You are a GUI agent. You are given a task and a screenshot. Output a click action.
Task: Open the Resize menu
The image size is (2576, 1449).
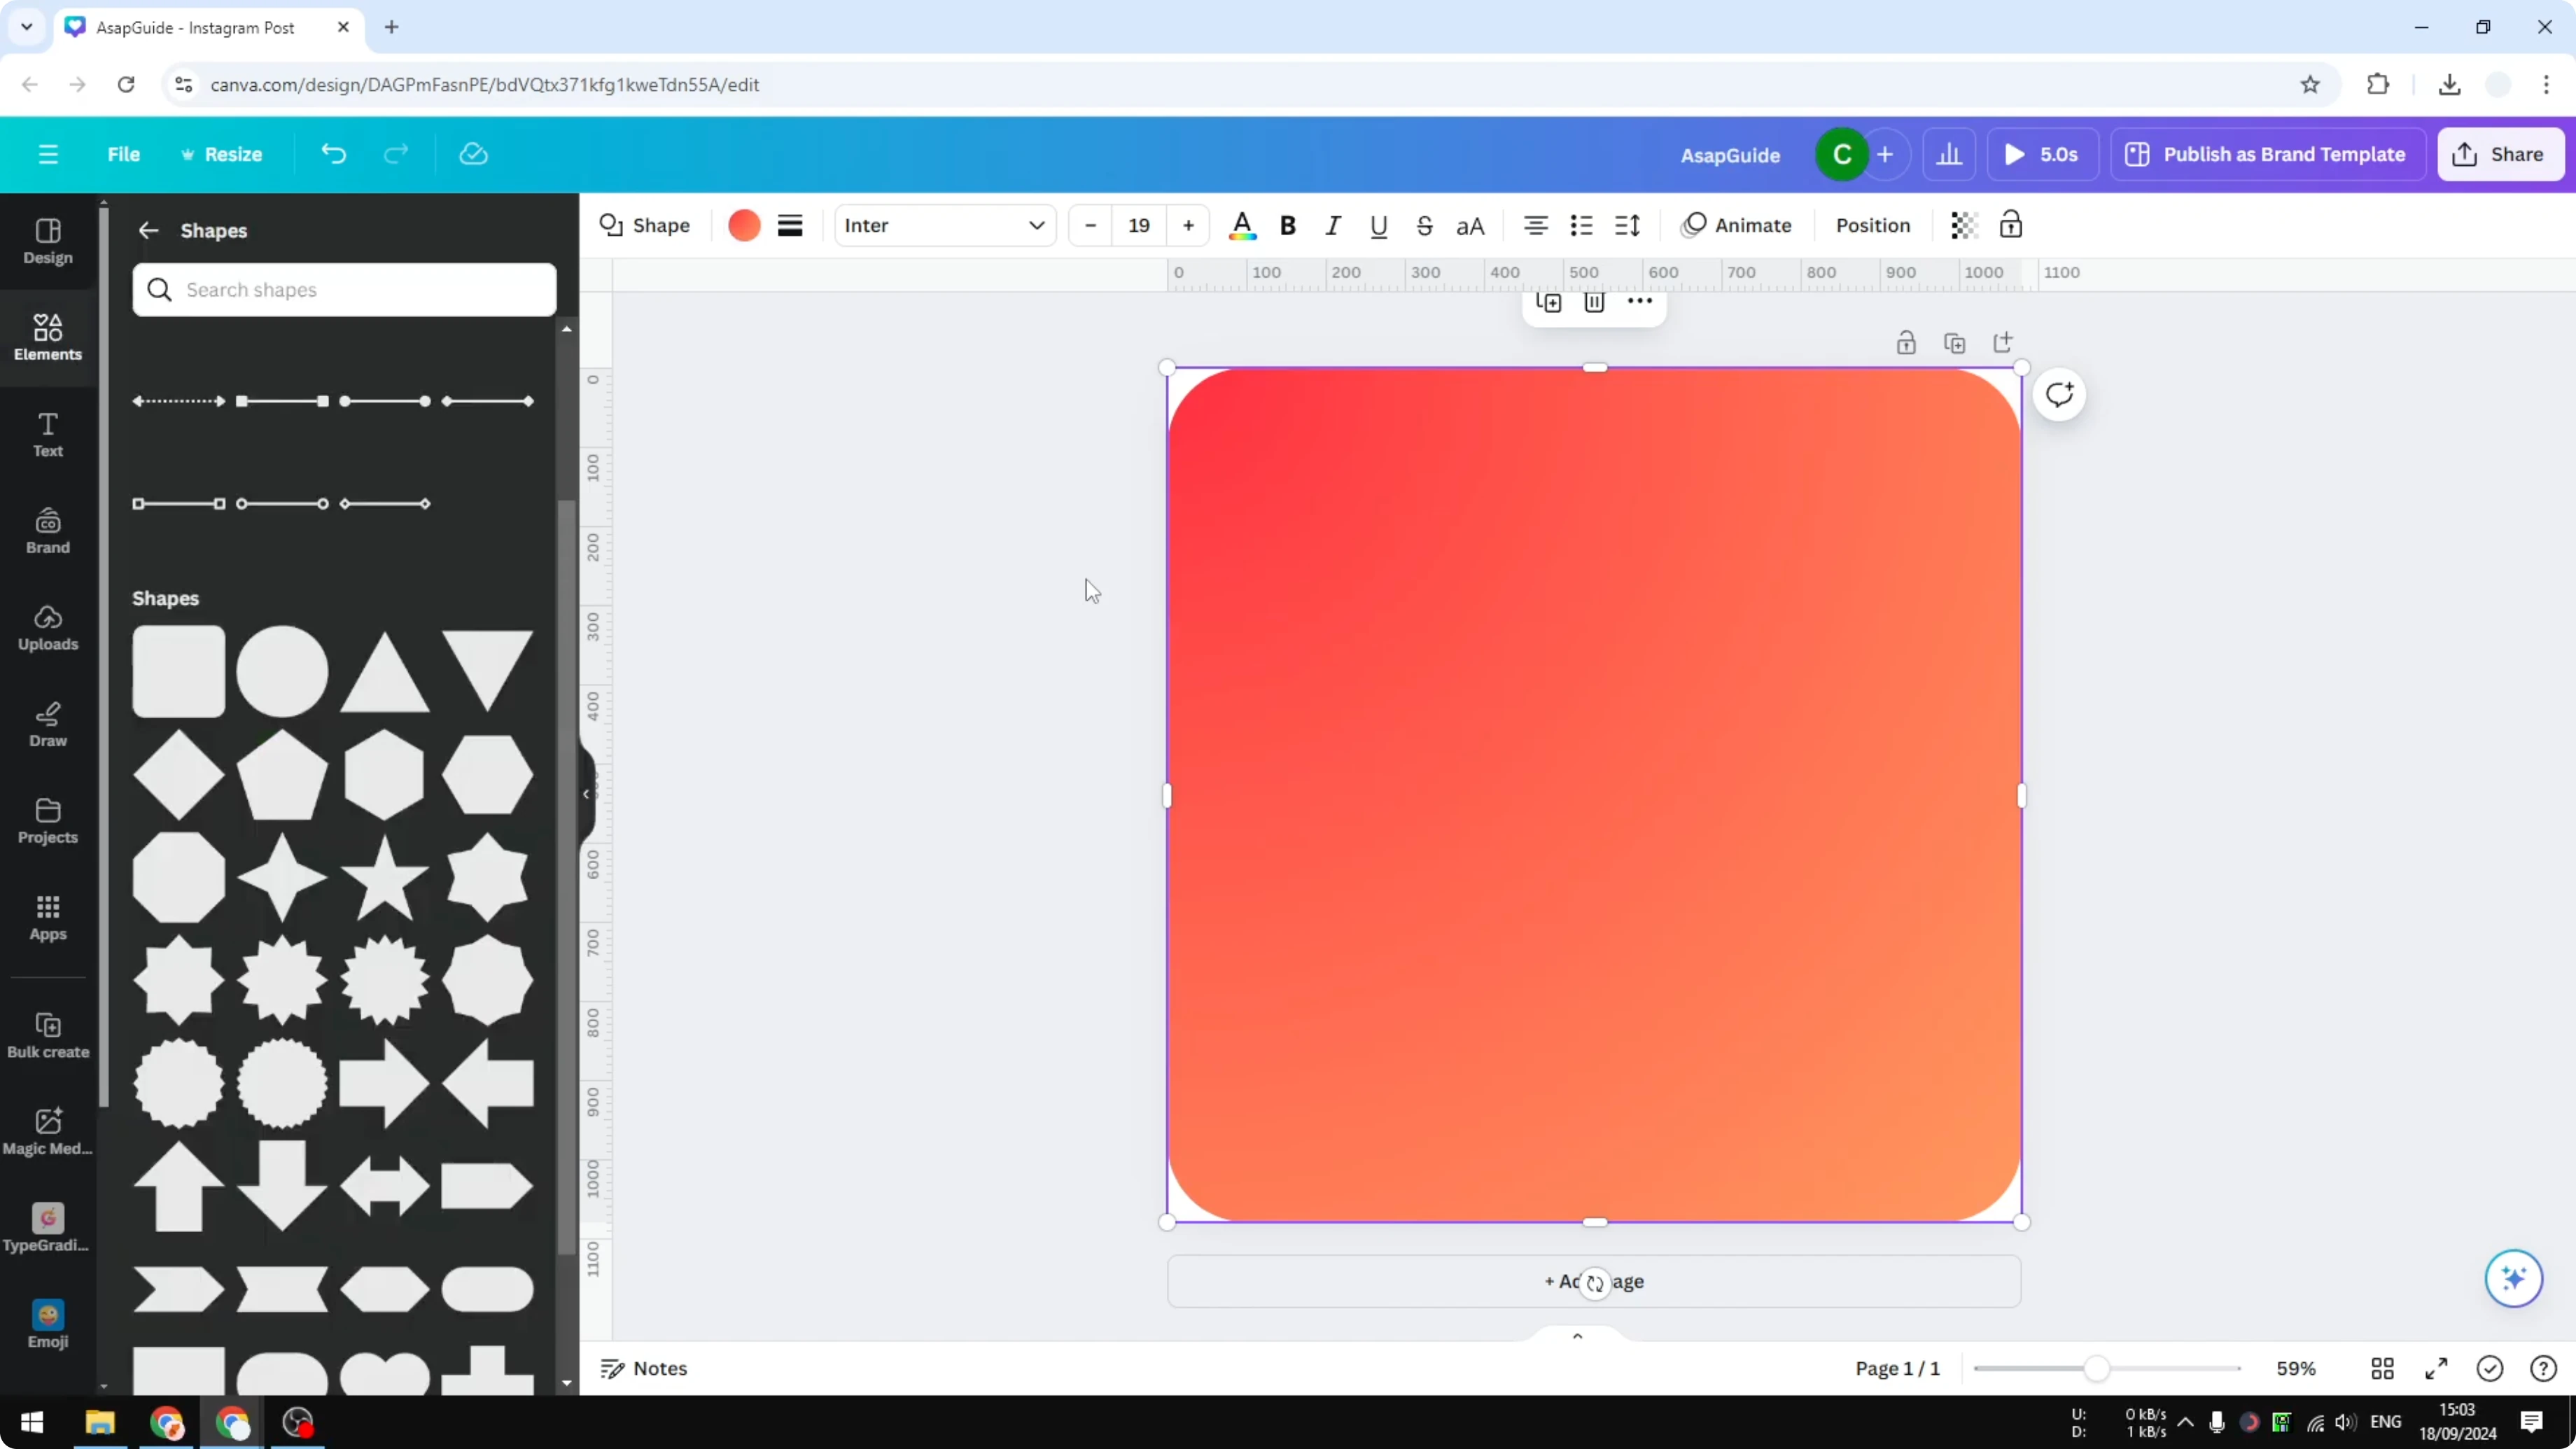(221, 154)
